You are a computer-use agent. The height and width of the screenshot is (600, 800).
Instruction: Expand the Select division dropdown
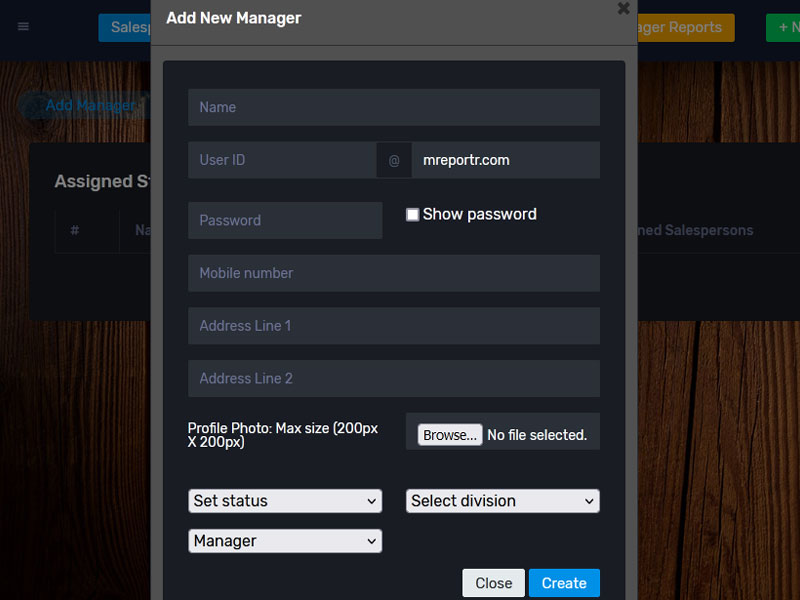tap(502, 501)
